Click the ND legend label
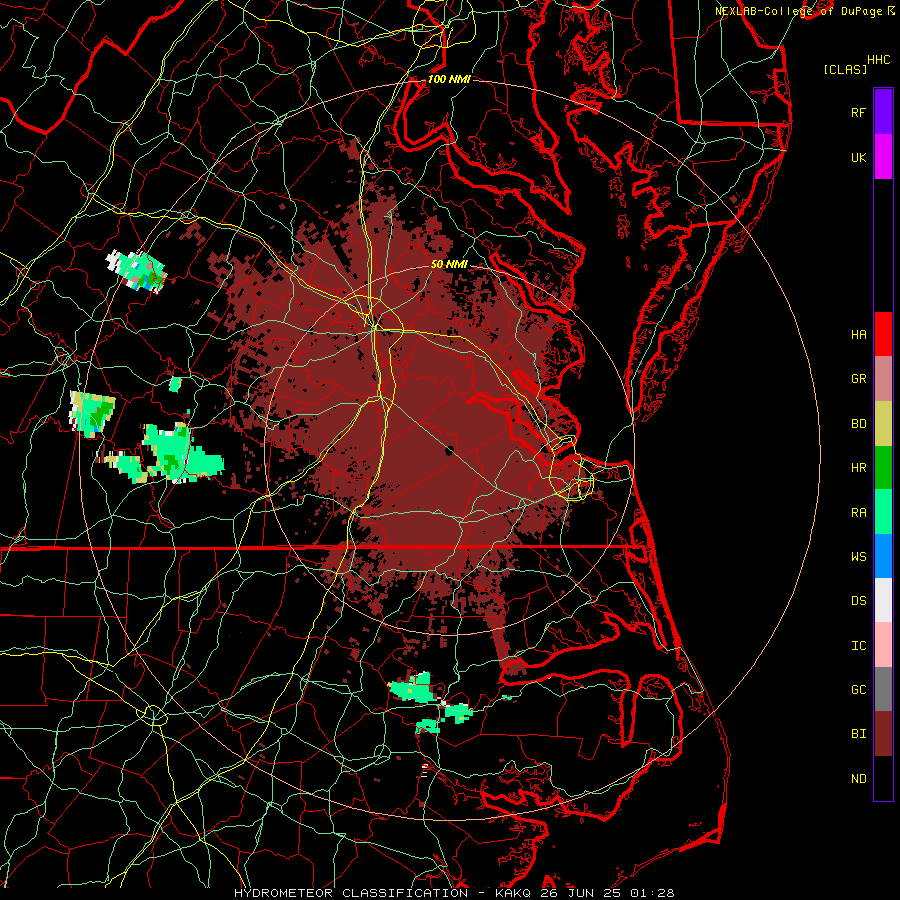The image size is (900, 900). [858, 779]
